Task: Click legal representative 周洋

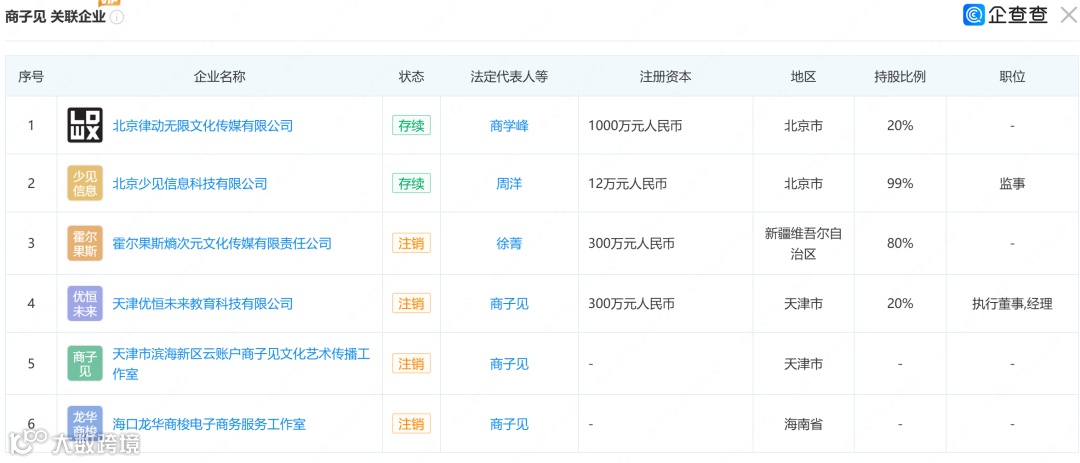Action: tap(509, 184)
